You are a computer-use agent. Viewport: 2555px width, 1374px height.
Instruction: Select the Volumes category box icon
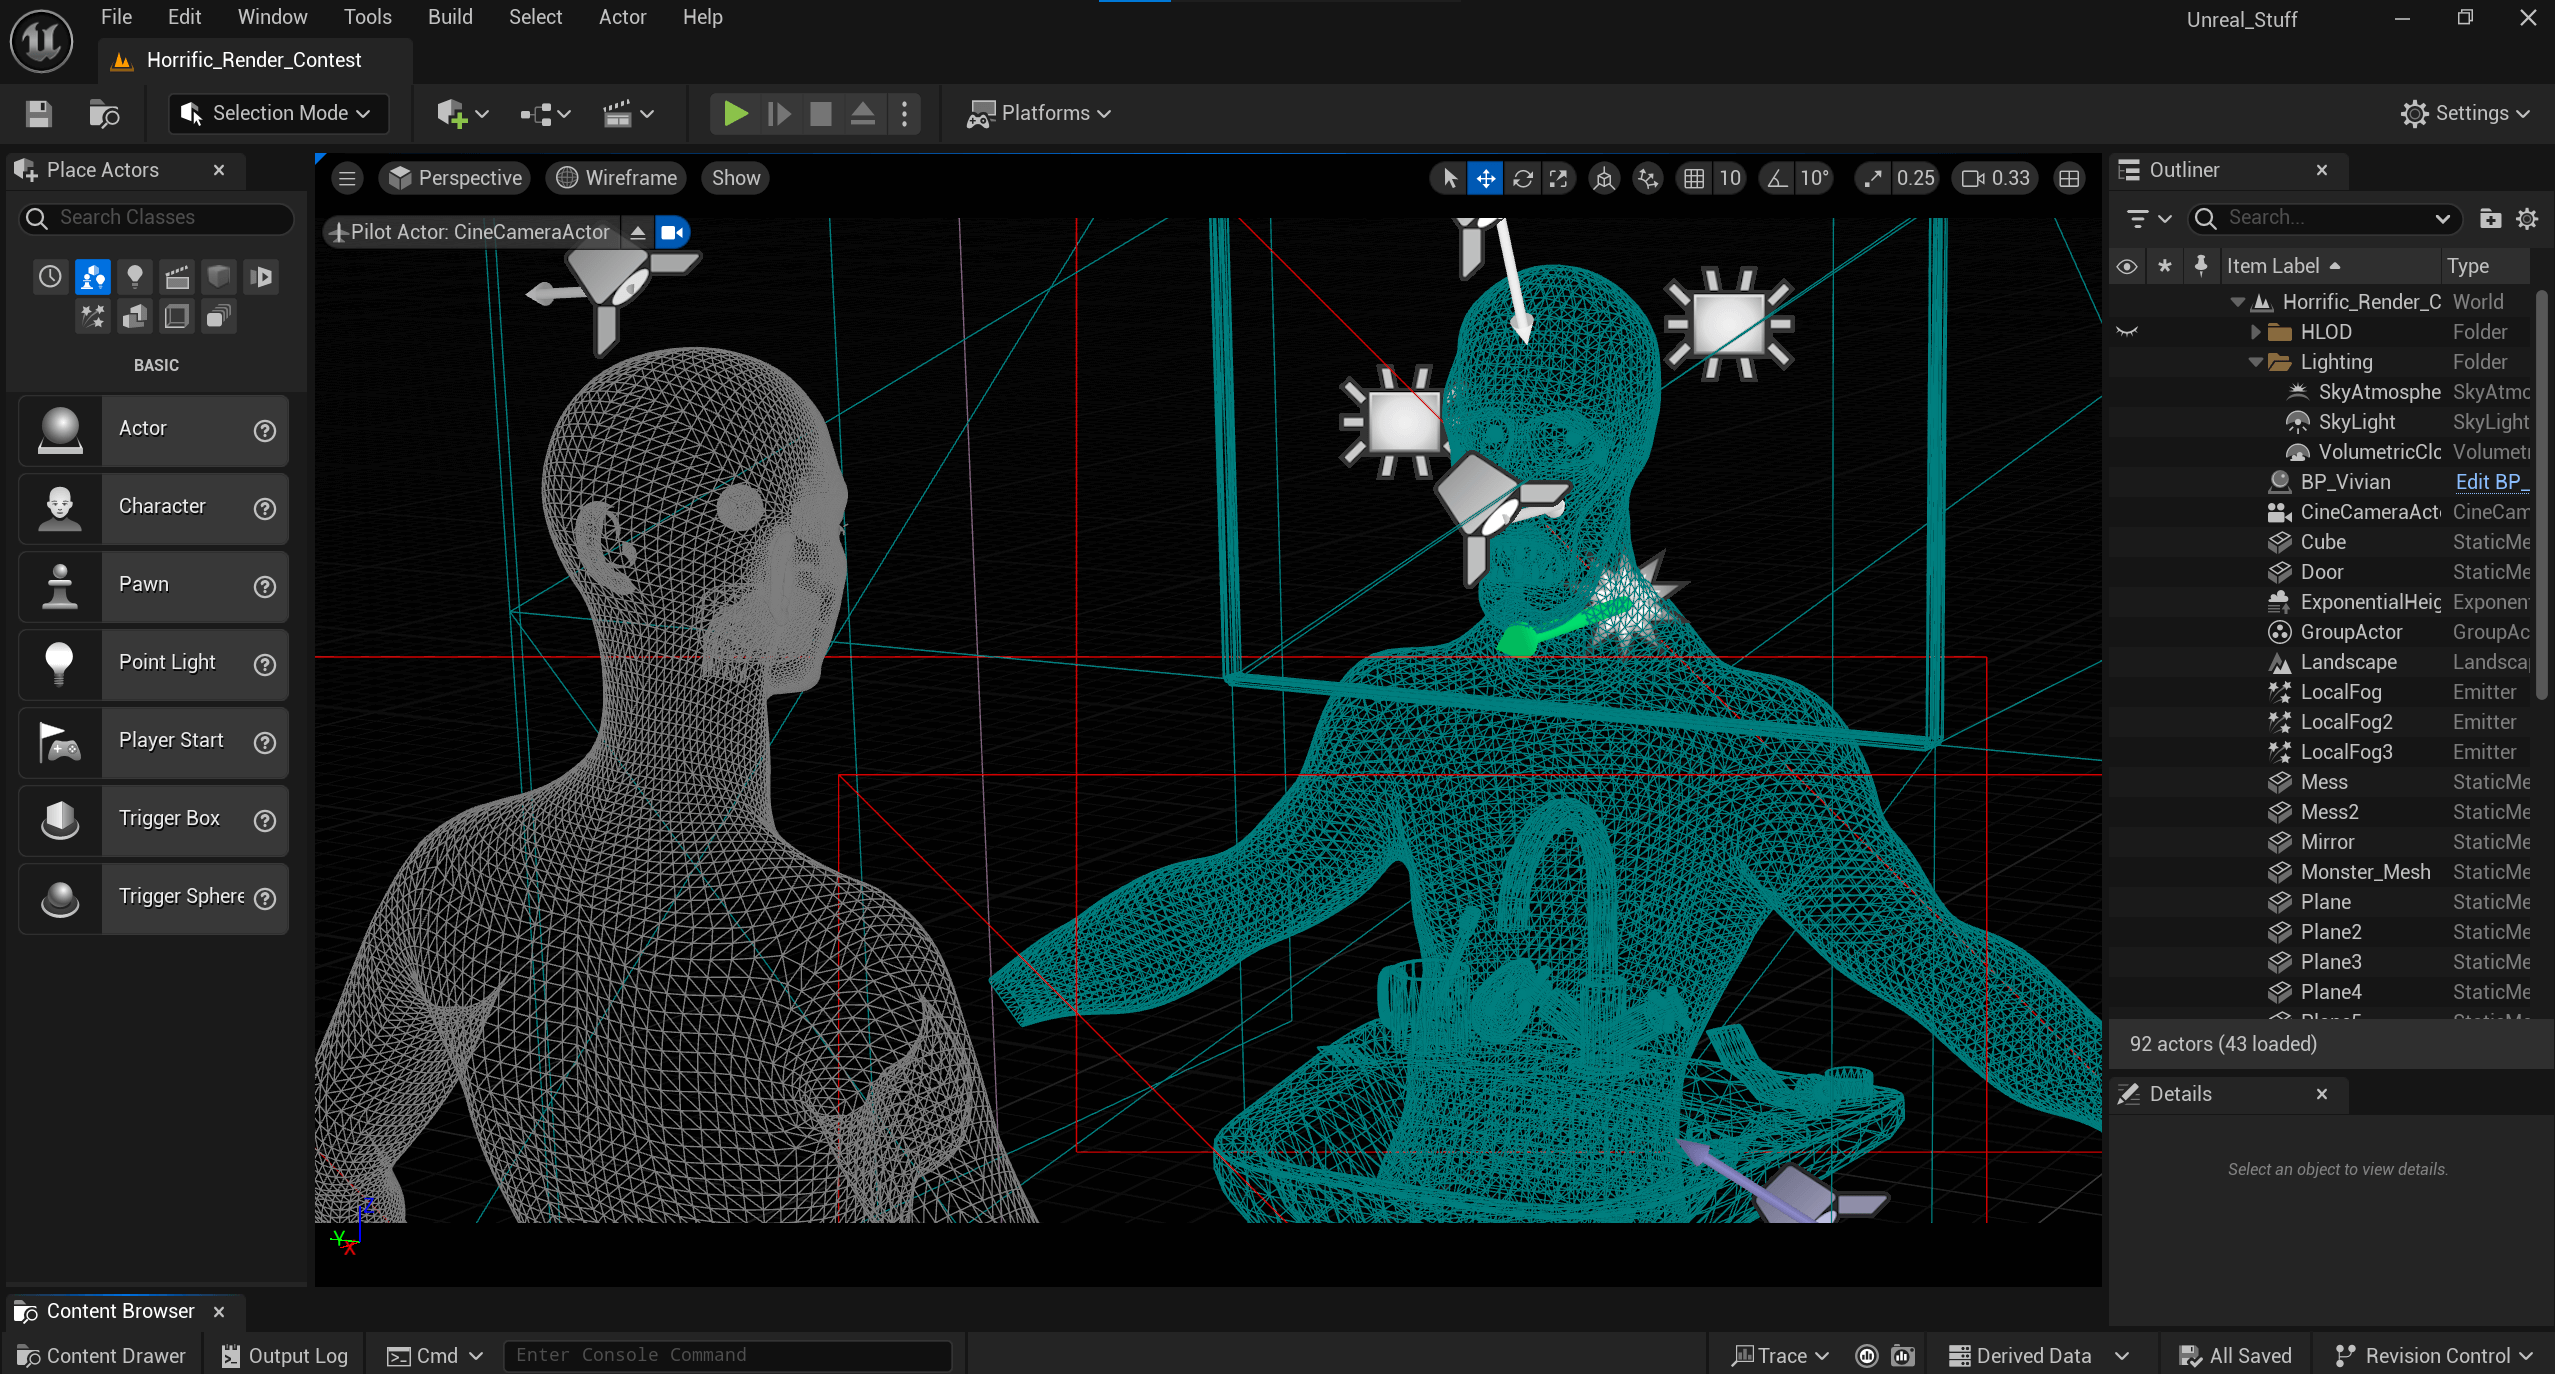point(177,317)
